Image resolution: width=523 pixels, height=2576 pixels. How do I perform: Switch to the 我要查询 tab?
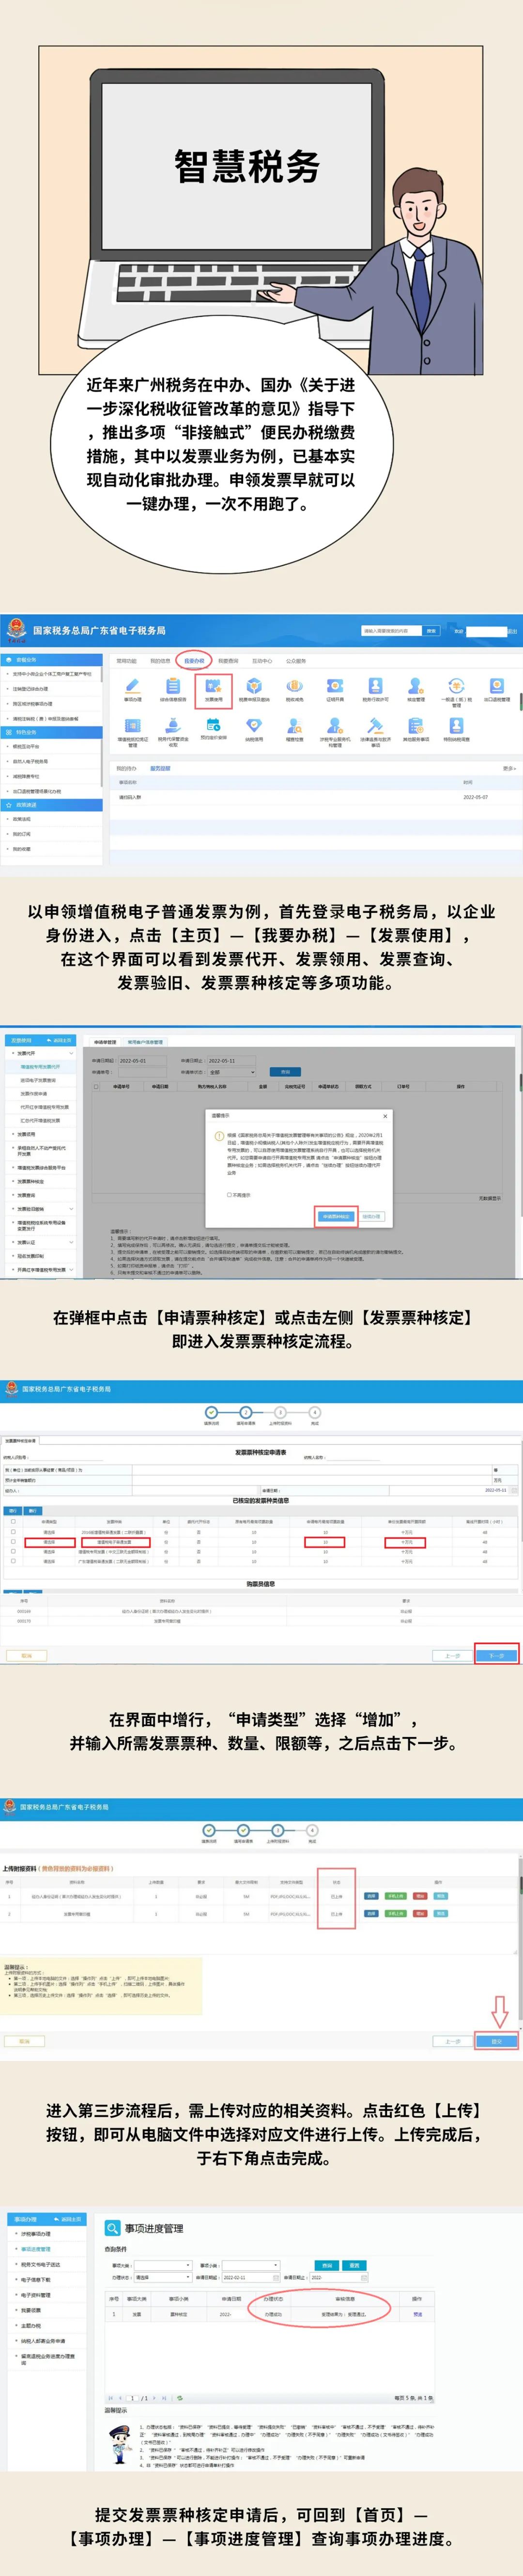pos(228,660)
